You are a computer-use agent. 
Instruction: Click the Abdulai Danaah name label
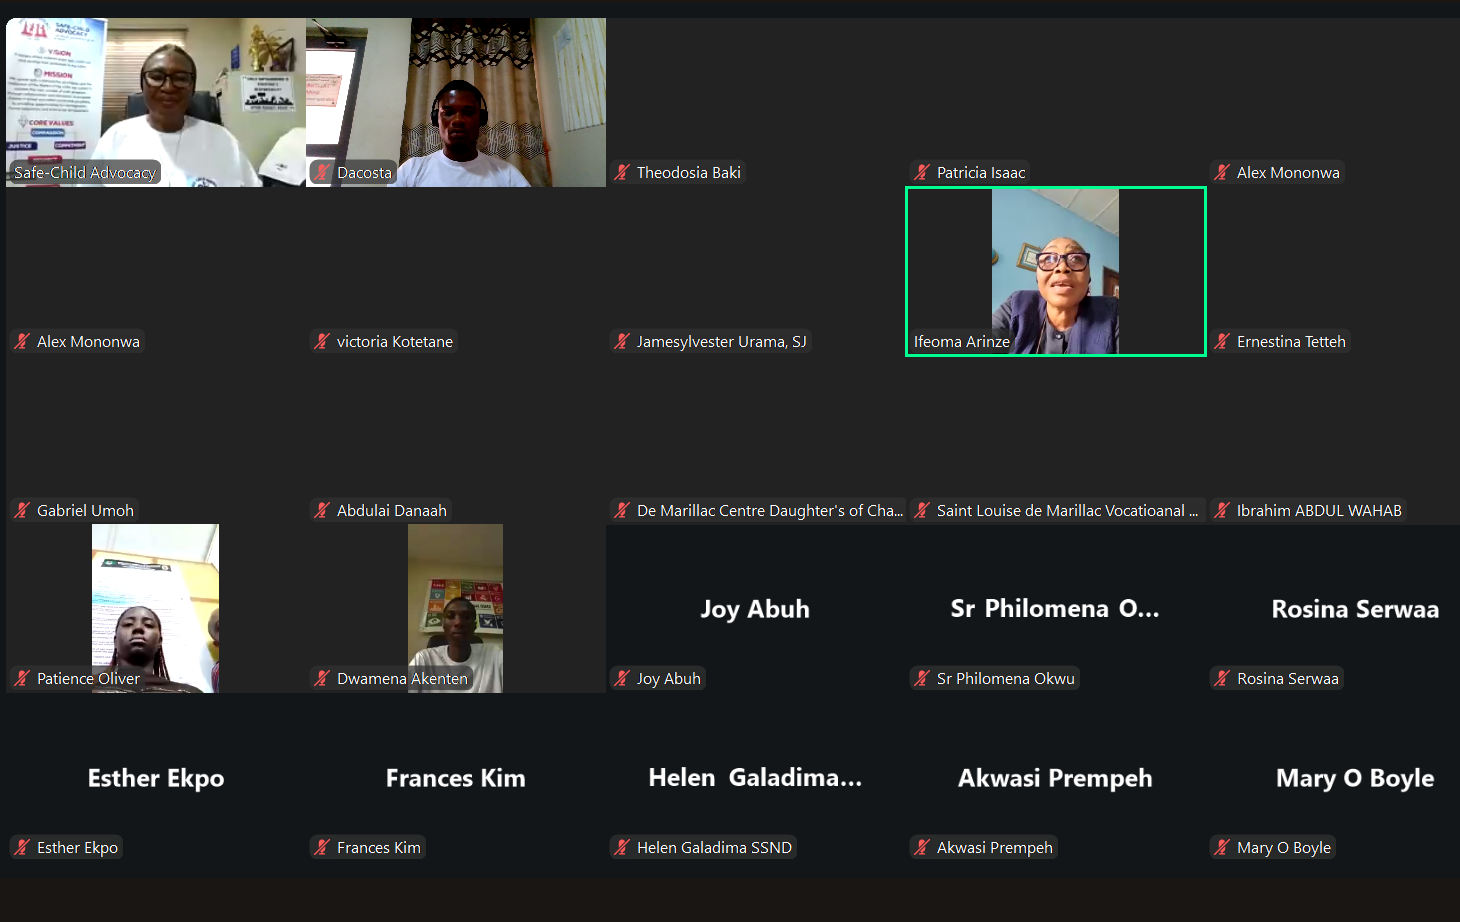click(x=391, y=511)
